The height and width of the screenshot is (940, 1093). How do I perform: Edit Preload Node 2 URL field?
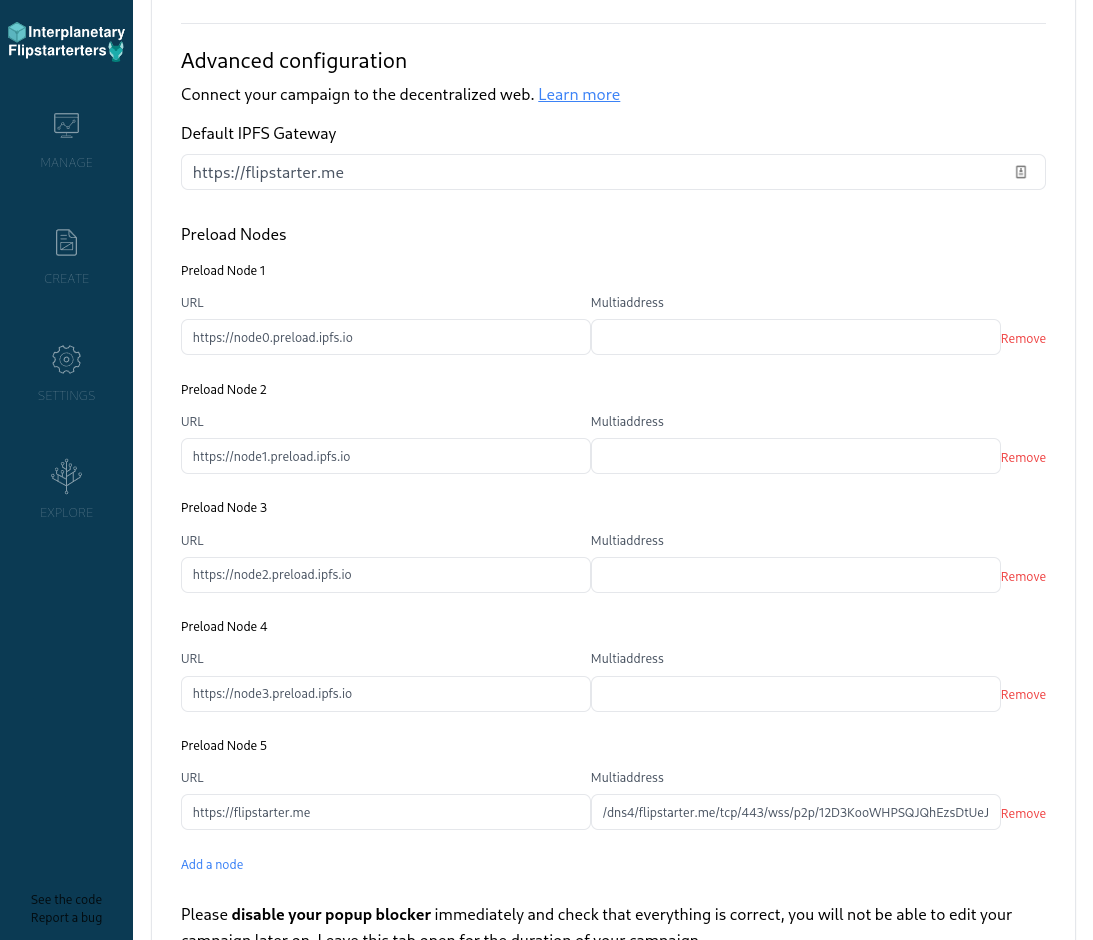pos(385,456)
